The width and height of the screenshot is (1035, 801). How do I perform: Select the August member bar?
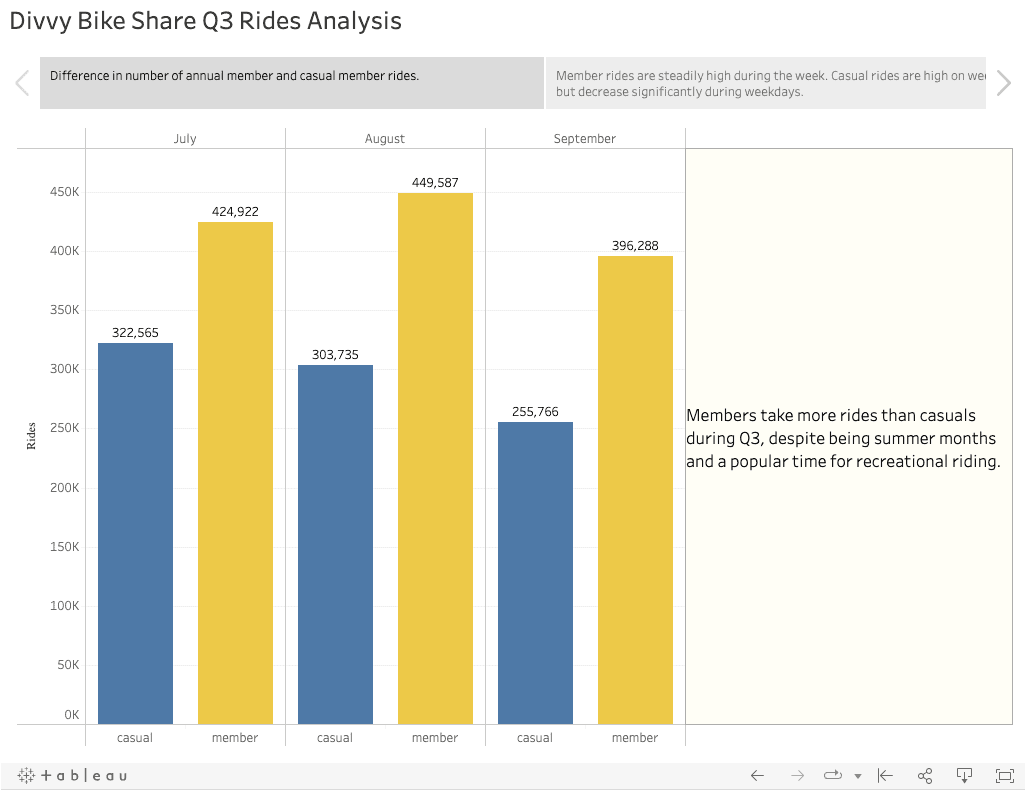[x=436, y=459]
